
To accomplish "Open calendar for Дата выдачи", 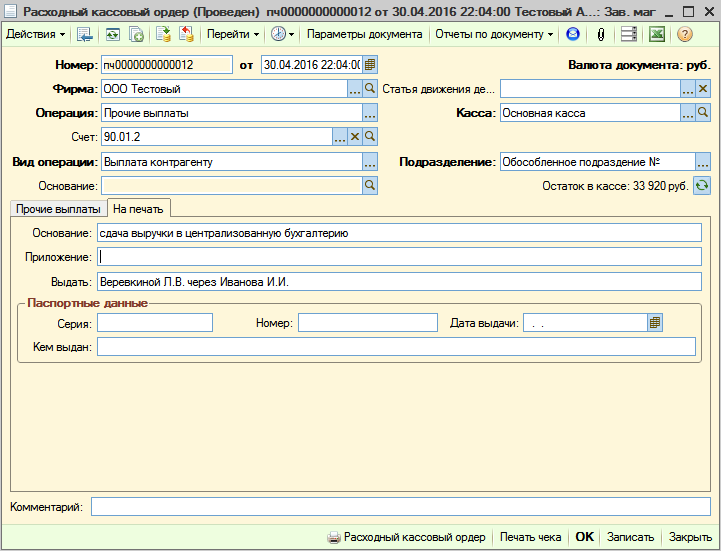I will [655, 322].
